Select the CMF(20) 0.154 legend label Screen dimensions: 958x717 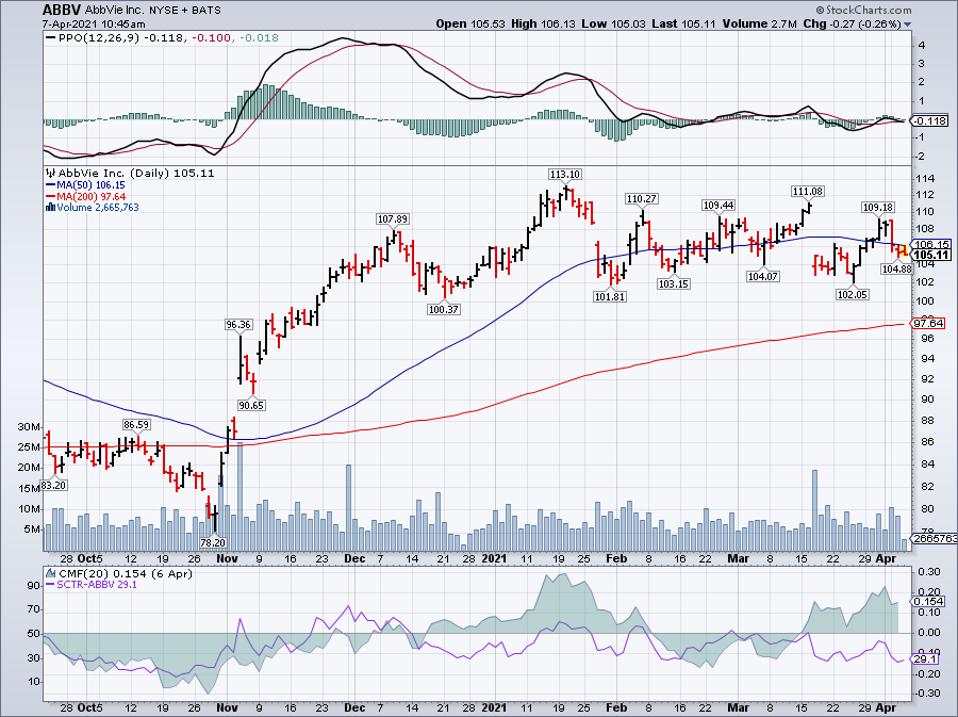click(125, 573)
